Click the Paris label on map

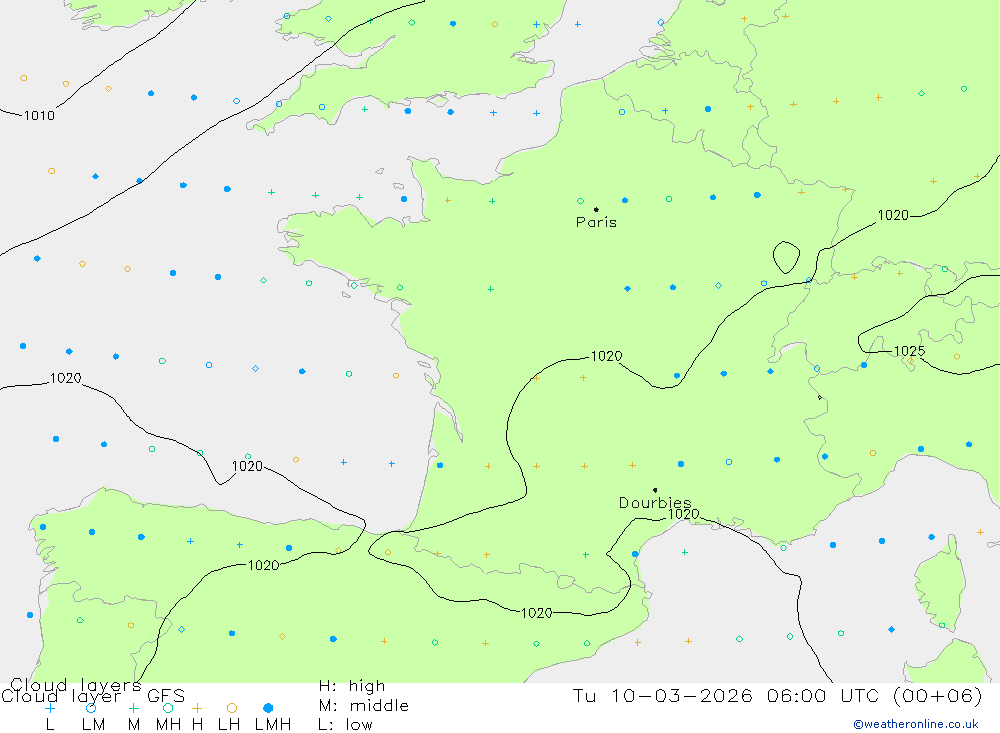596,222
